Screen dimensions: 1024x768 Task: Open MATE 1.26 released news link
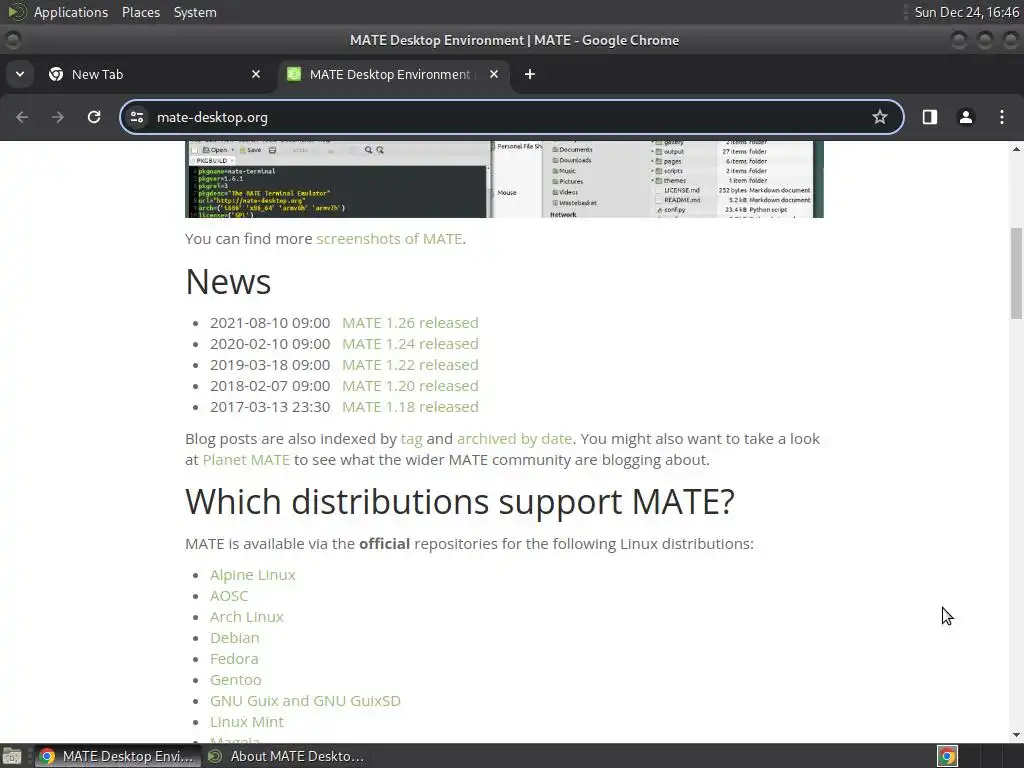(410, 323)
